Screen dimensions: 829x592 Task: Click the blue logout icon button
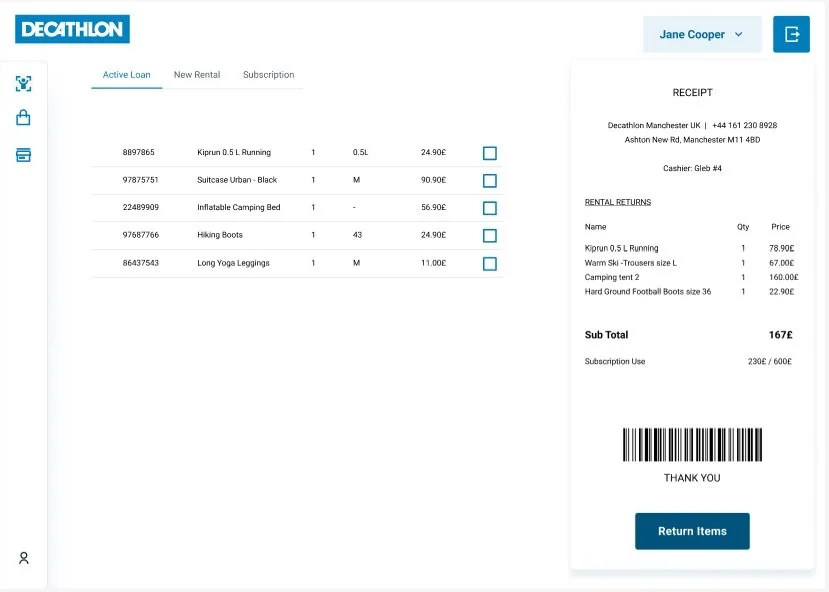791,34
